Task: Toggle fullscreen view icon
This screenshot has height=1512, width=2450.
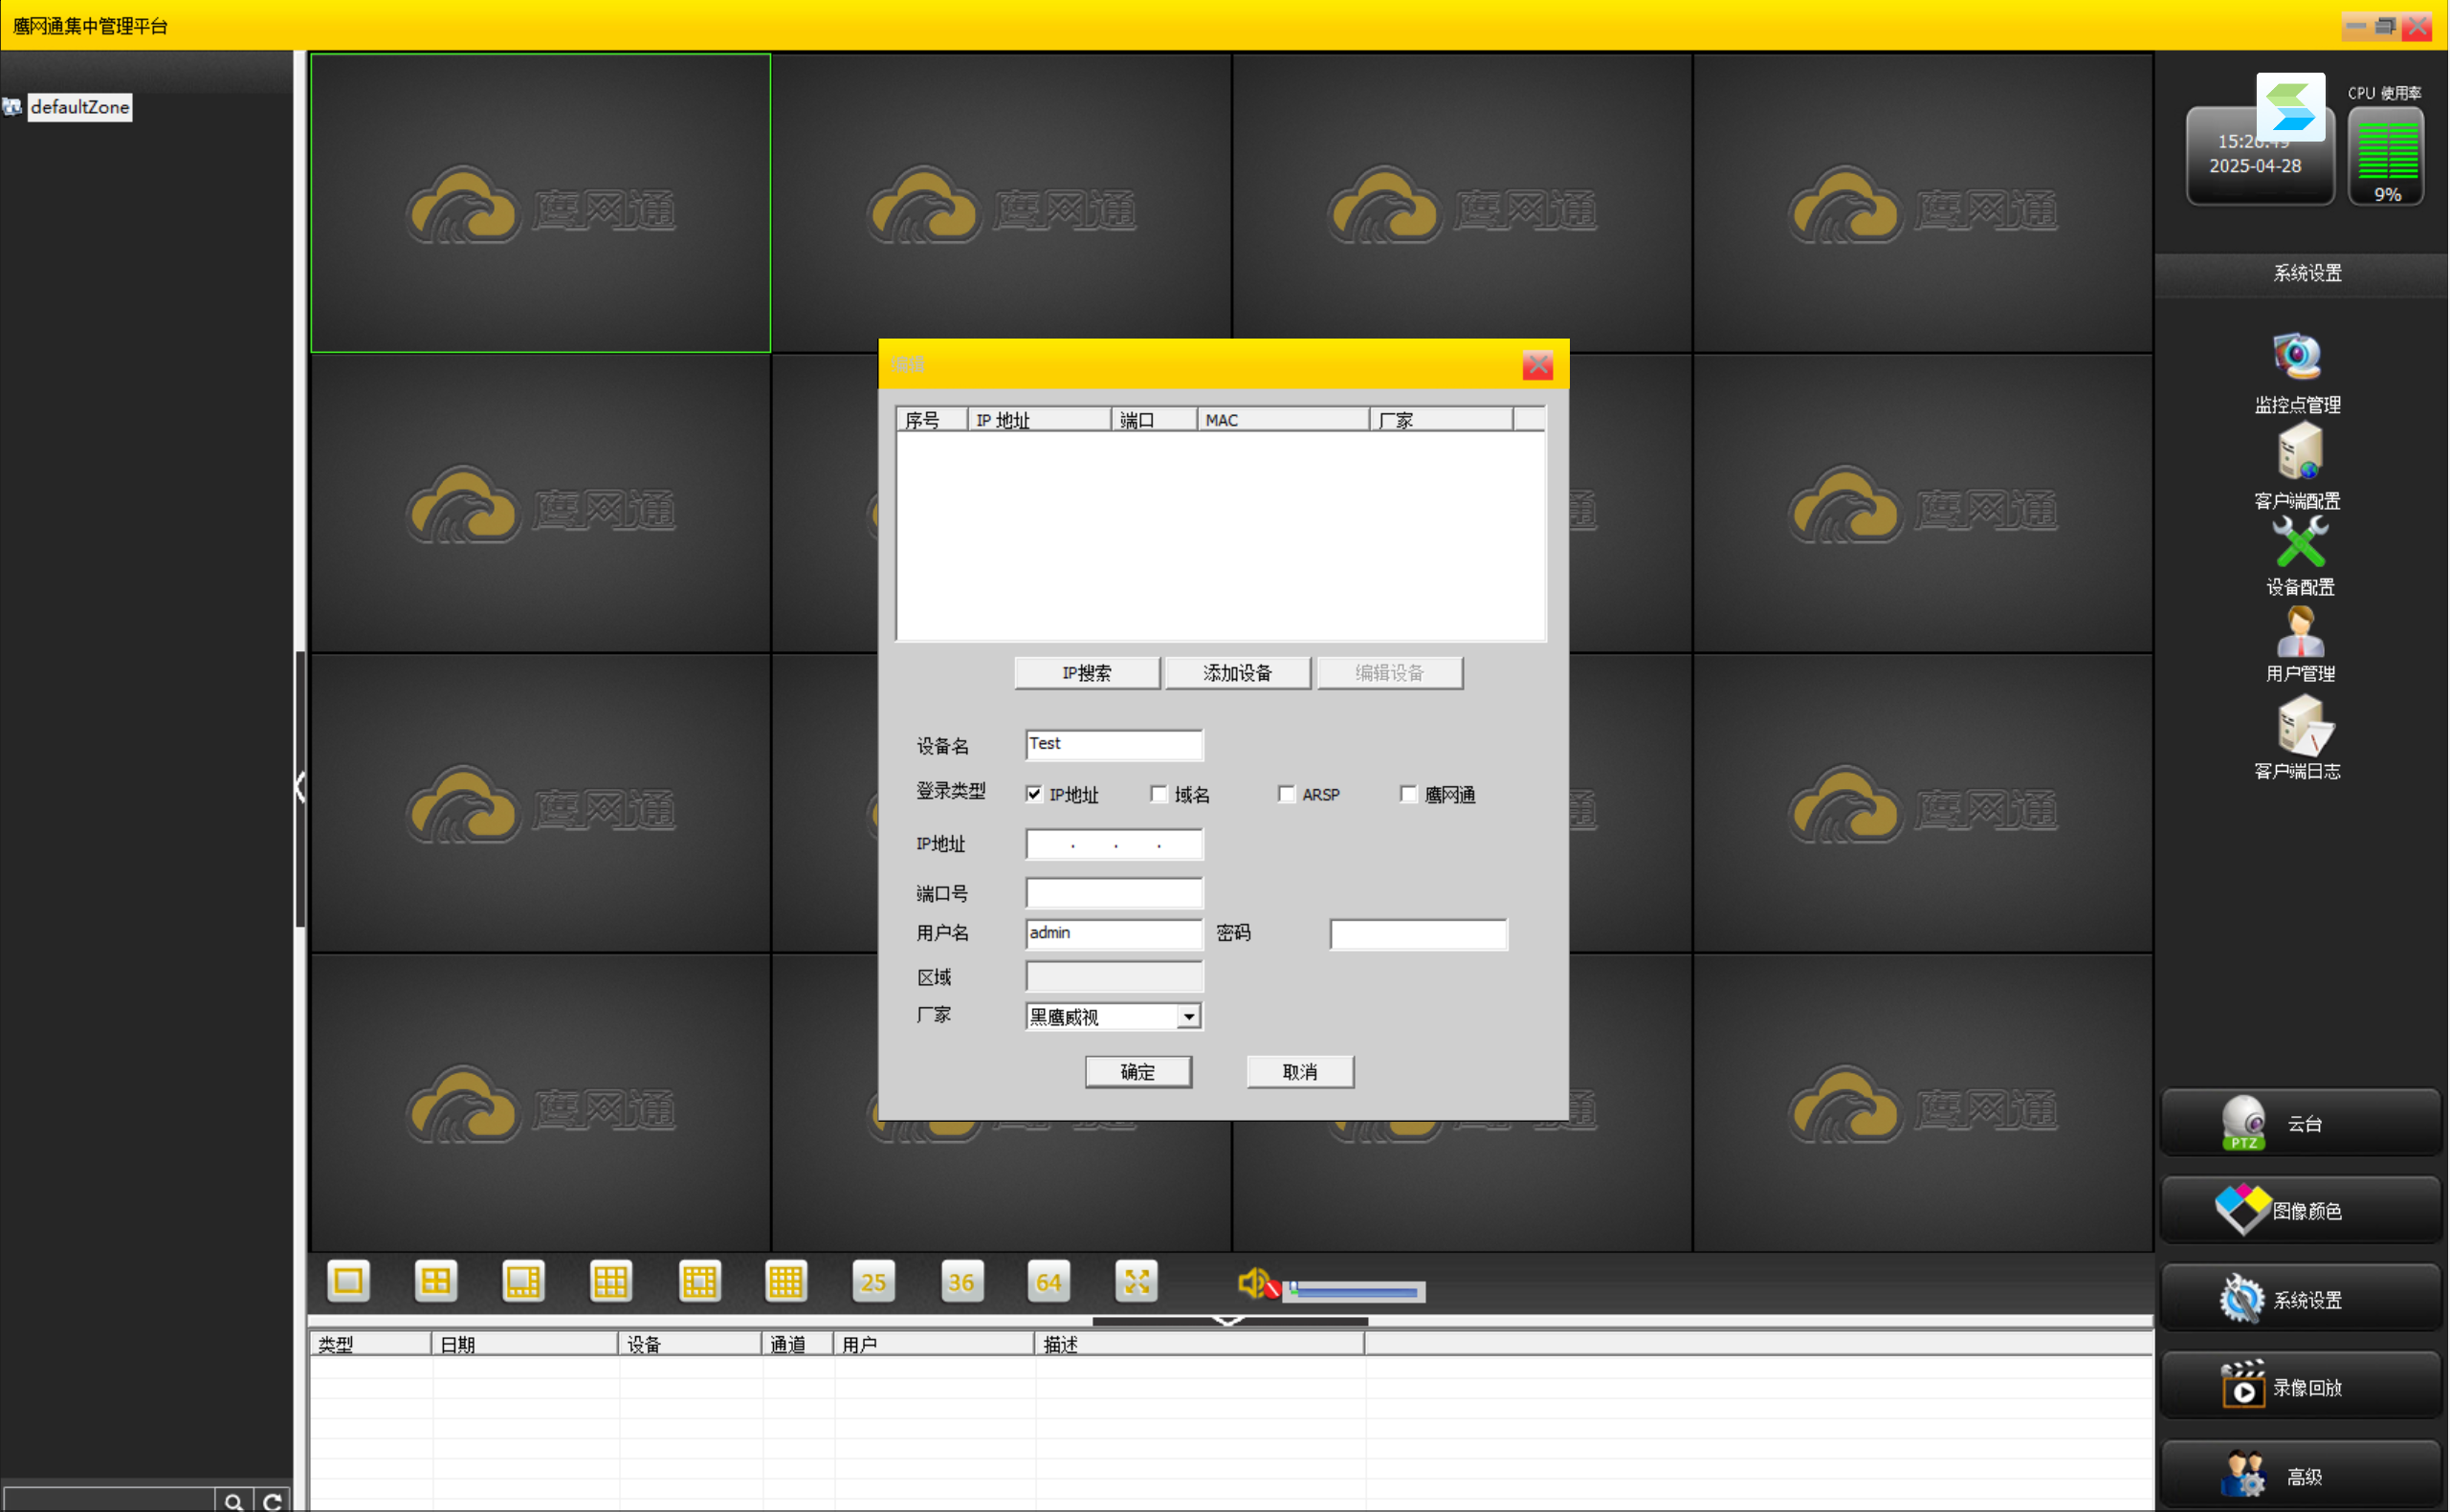Action: click(1137, 1281)
